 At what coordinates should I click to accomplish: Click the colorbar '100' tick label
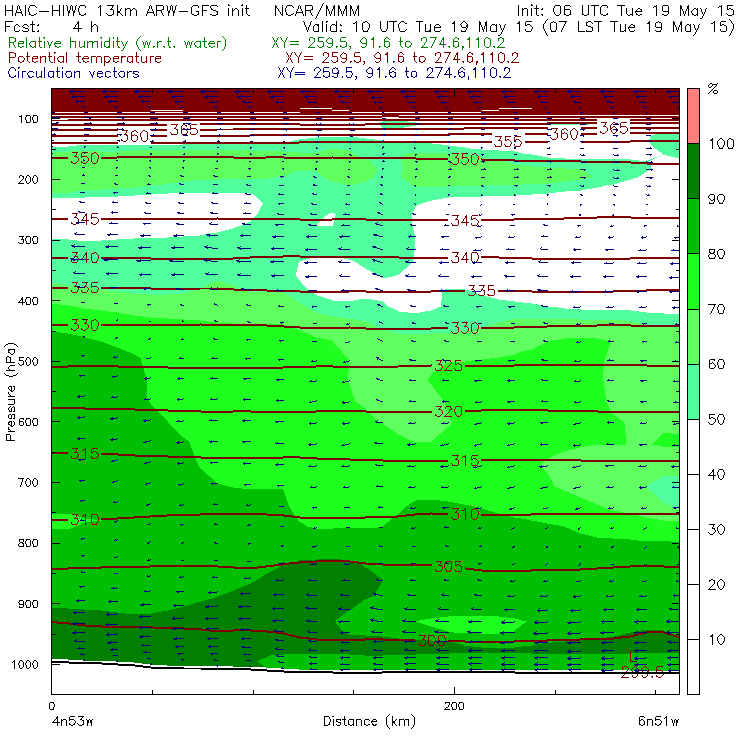(721, 143)
